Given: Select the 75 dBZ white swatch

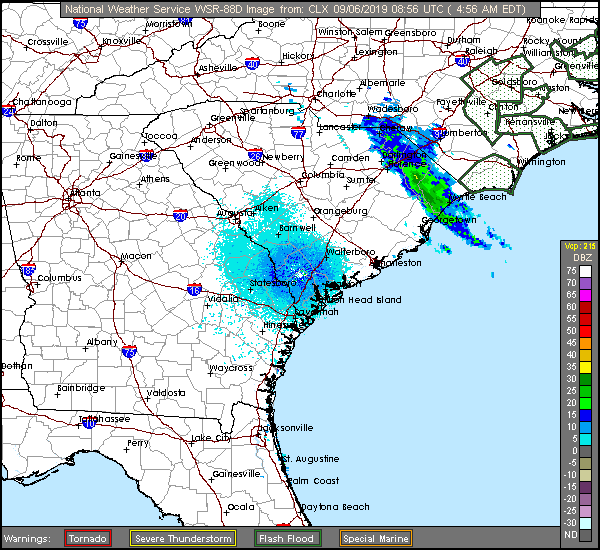Looking at the screenshot, I should click(585, 271).
